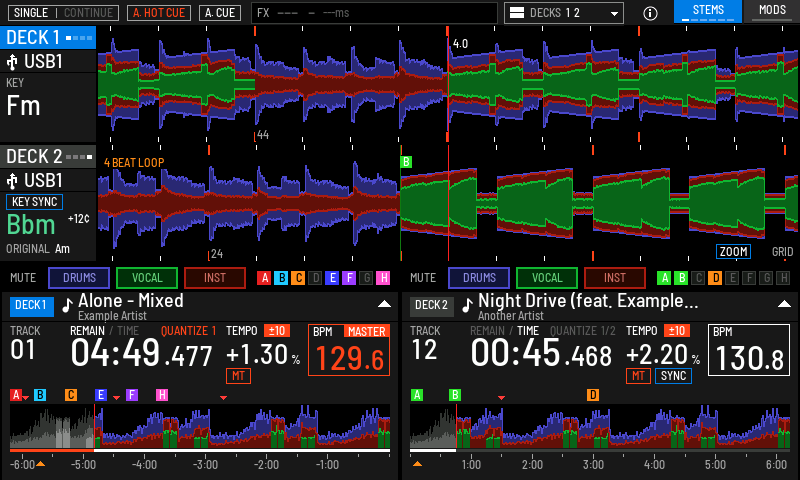Jump to cue C marker on Deck 1 overview
Viewport: 800px width, 480px height.
click(71, 395)
